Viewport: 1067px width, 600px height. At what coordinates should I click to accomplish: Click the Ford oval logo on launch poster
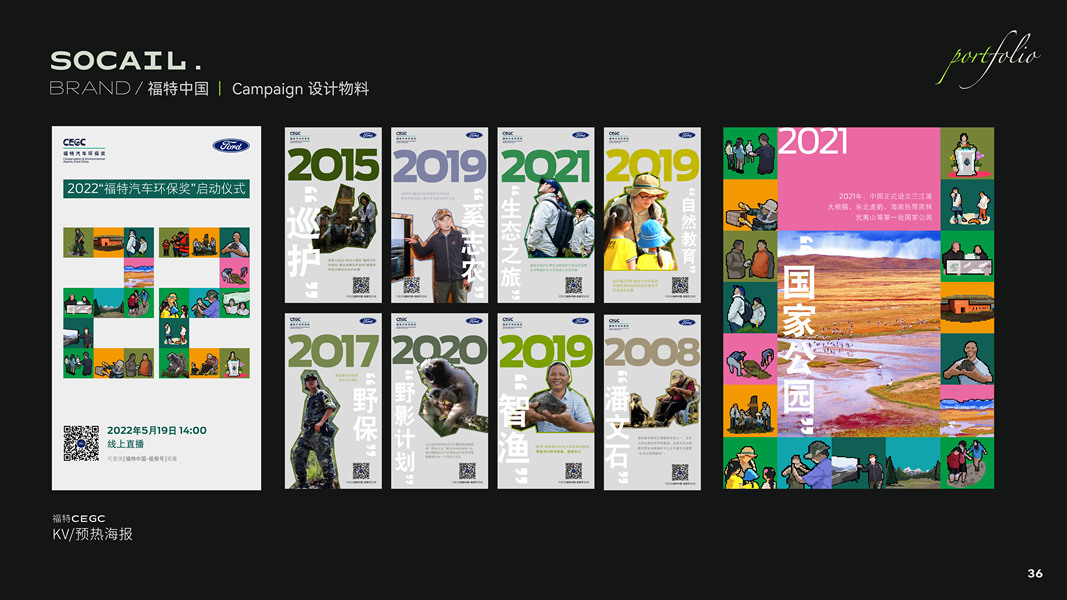[231, 146]
